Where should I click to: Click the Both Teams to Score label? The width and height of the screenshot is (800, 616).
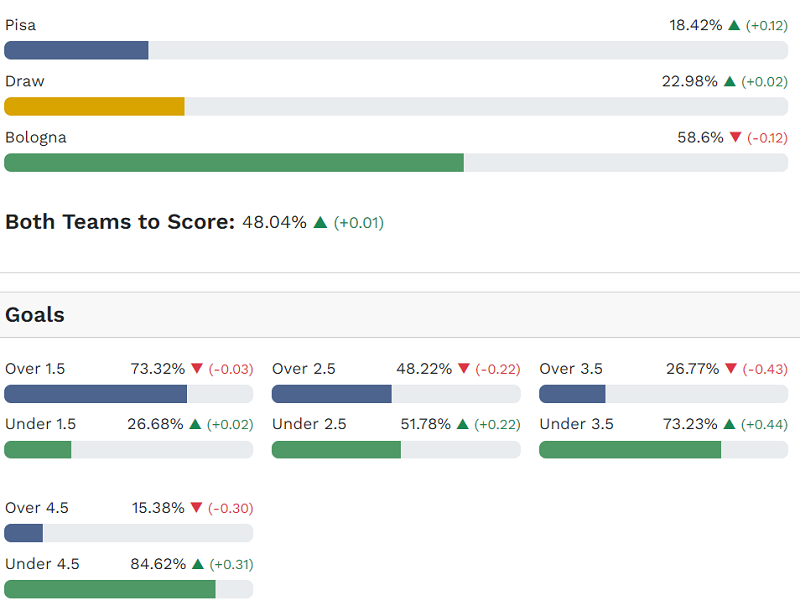coord(120,222)
